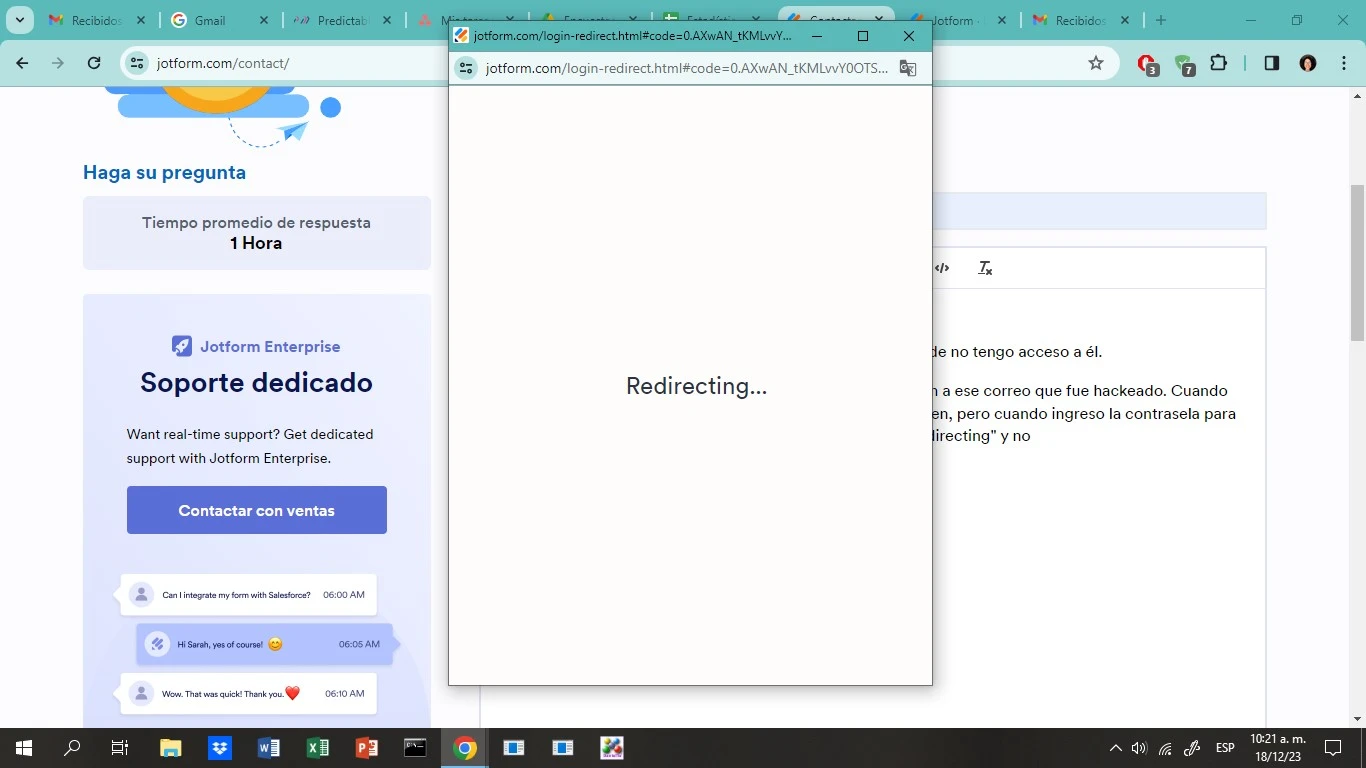
Task: Select the clear formatting Tx icon
Action: pyautogui.click(x=984, y=268)
